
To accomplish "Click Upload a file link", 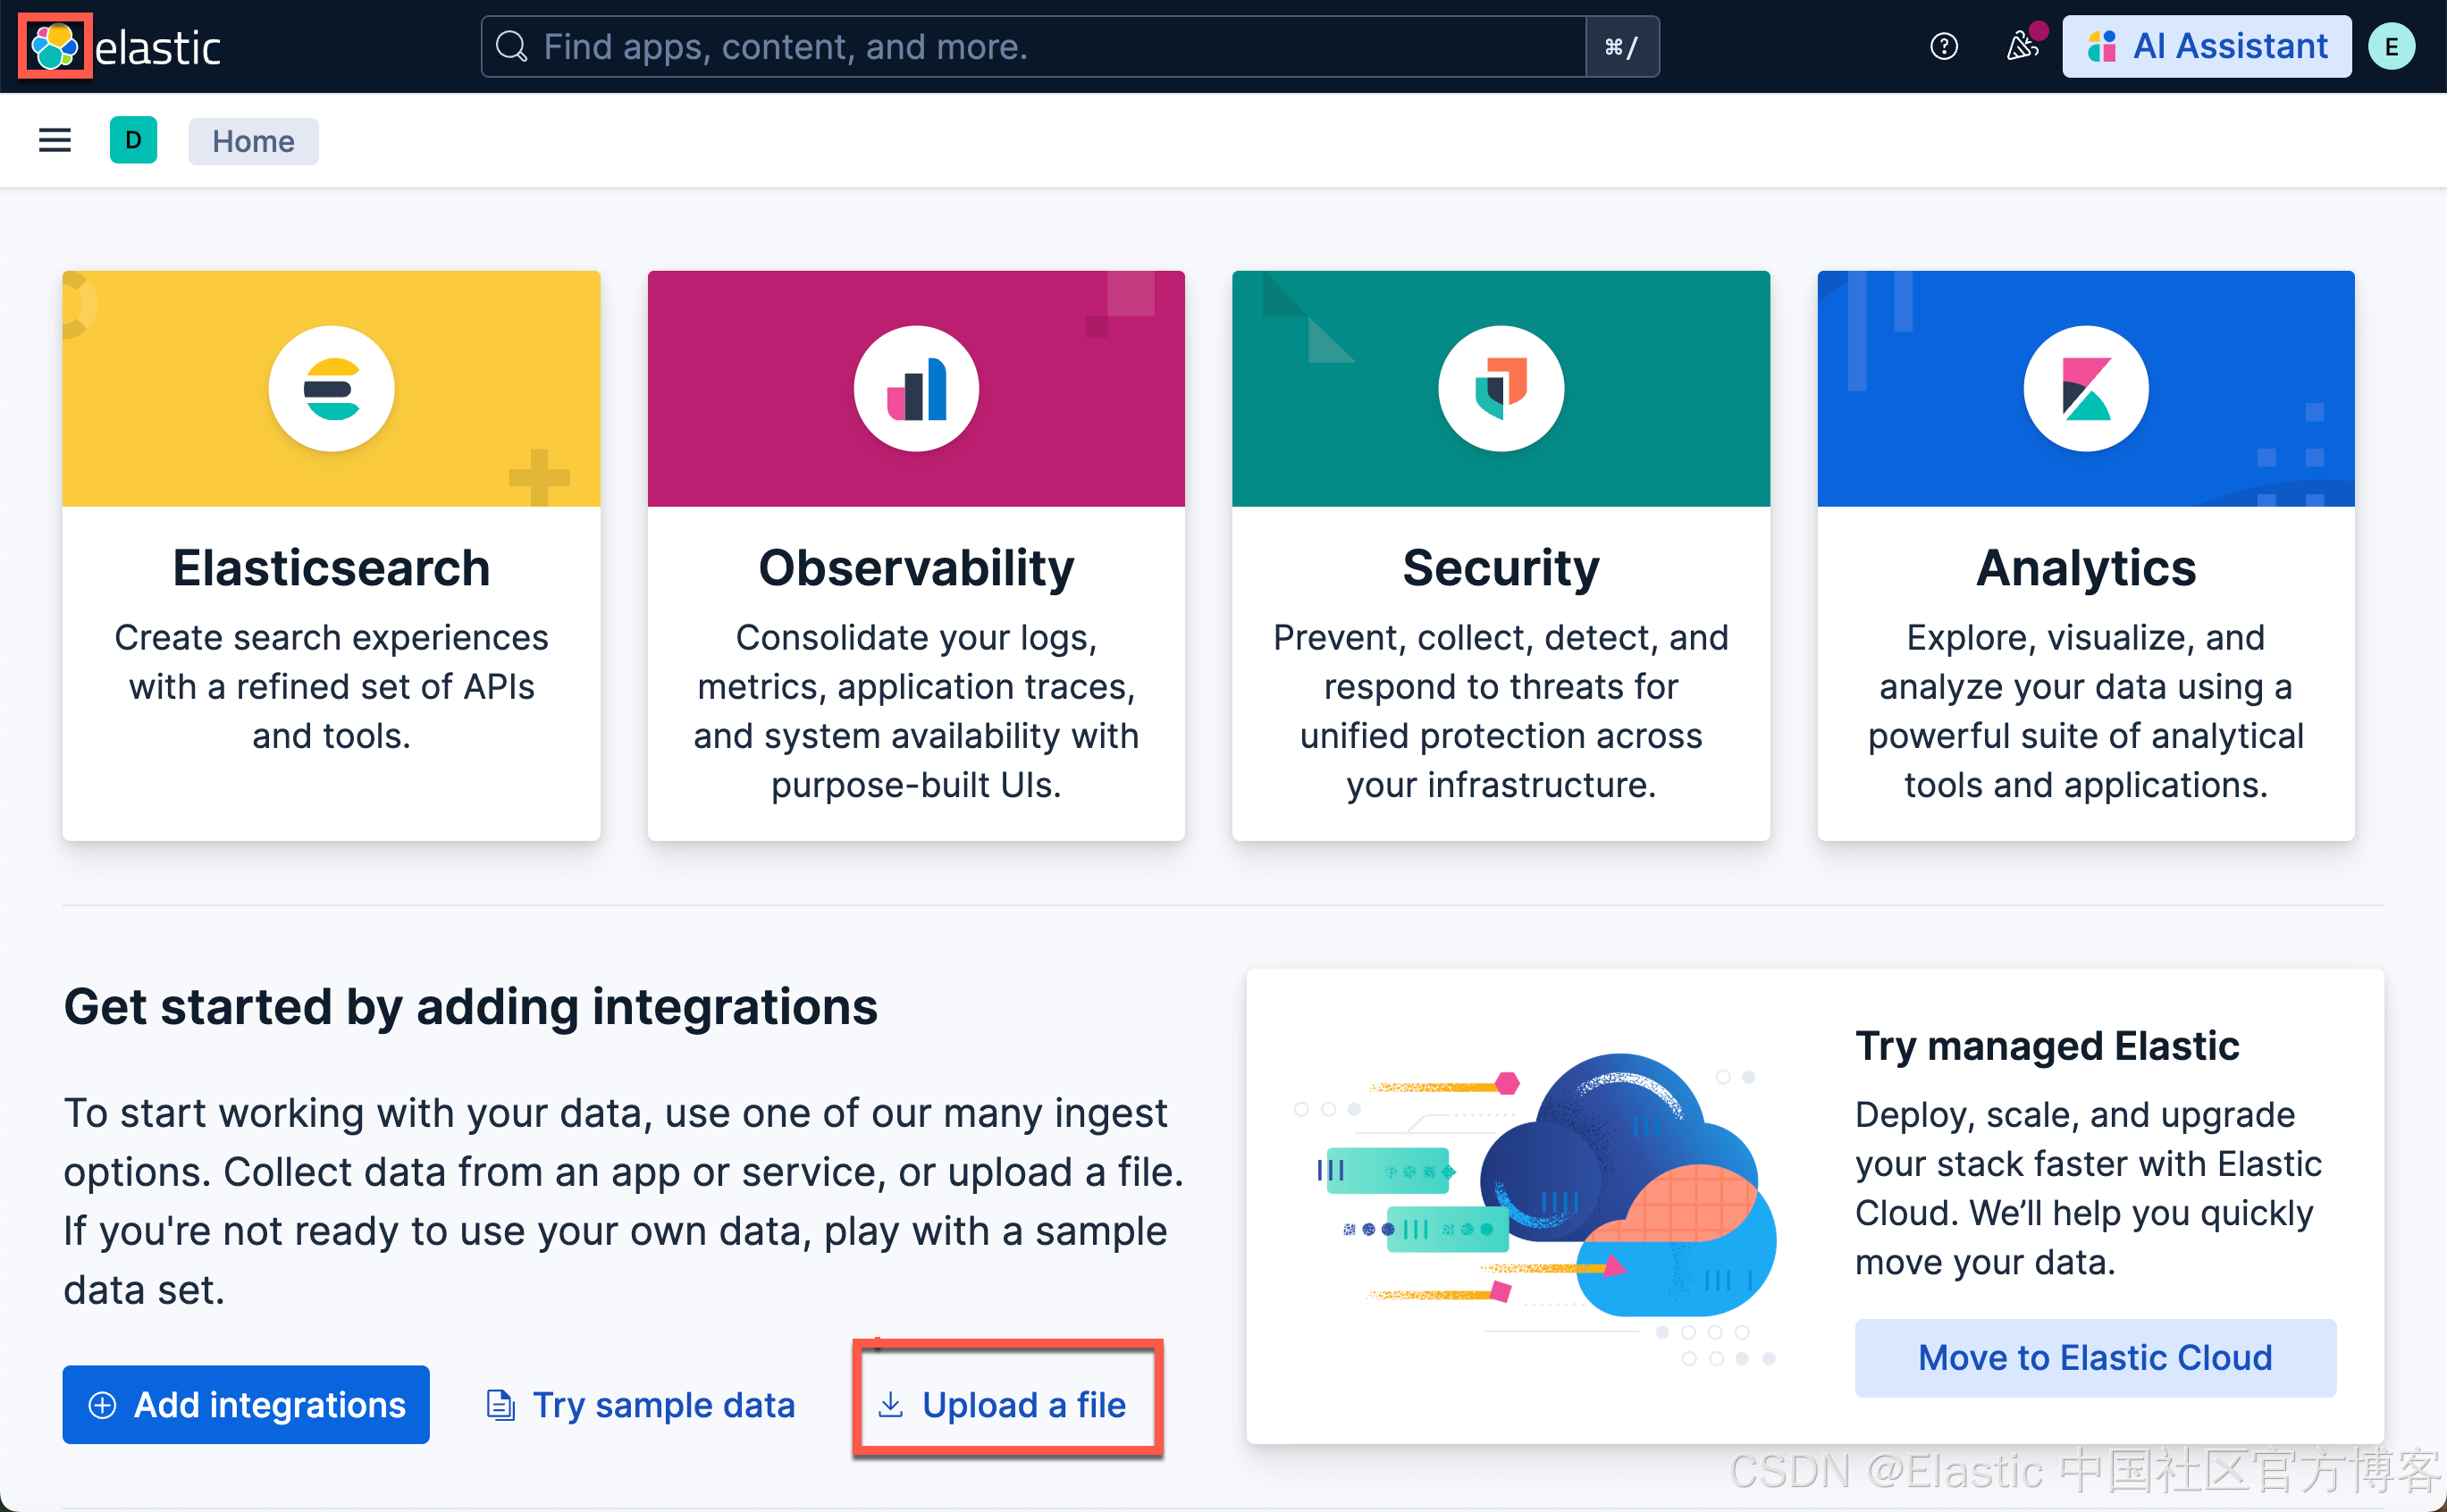I will tap(1004, 1404).
